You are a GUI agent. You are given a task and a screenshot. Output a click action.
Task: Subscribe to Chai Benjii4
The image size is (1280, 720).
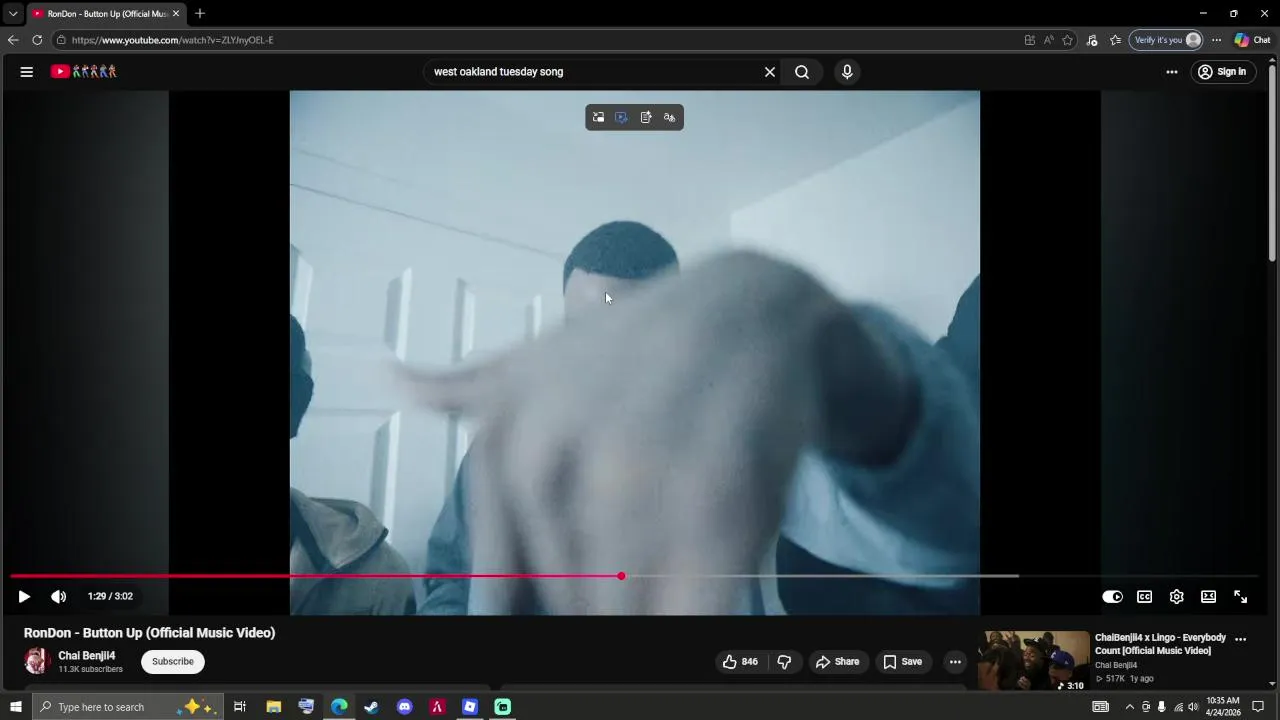click(x=173, y=661)
